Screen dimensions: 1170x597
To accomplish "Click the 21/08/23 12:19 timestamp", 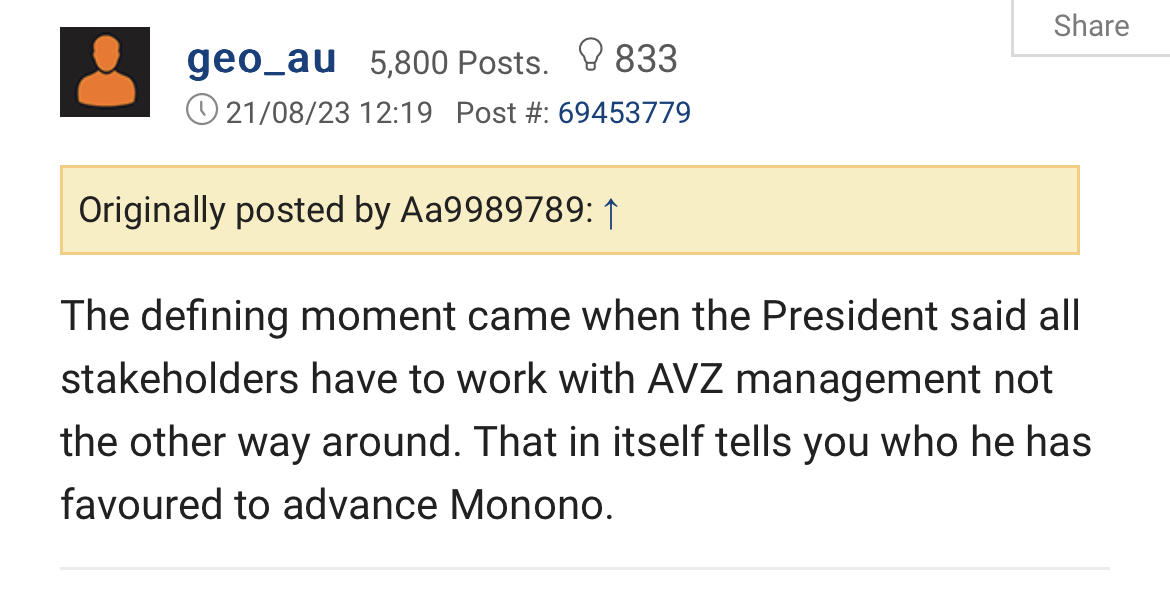I will click(x=329, y=112).
